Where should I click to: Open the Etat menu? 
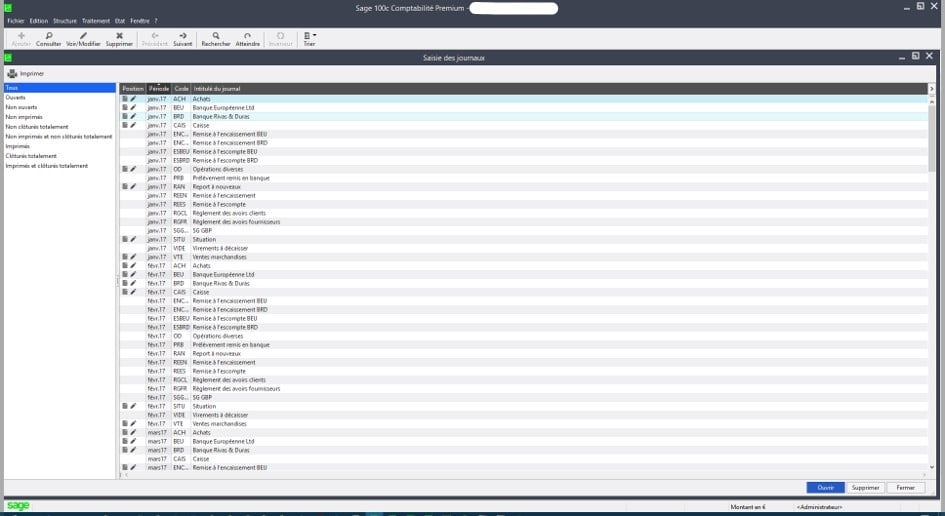[120, 21]
